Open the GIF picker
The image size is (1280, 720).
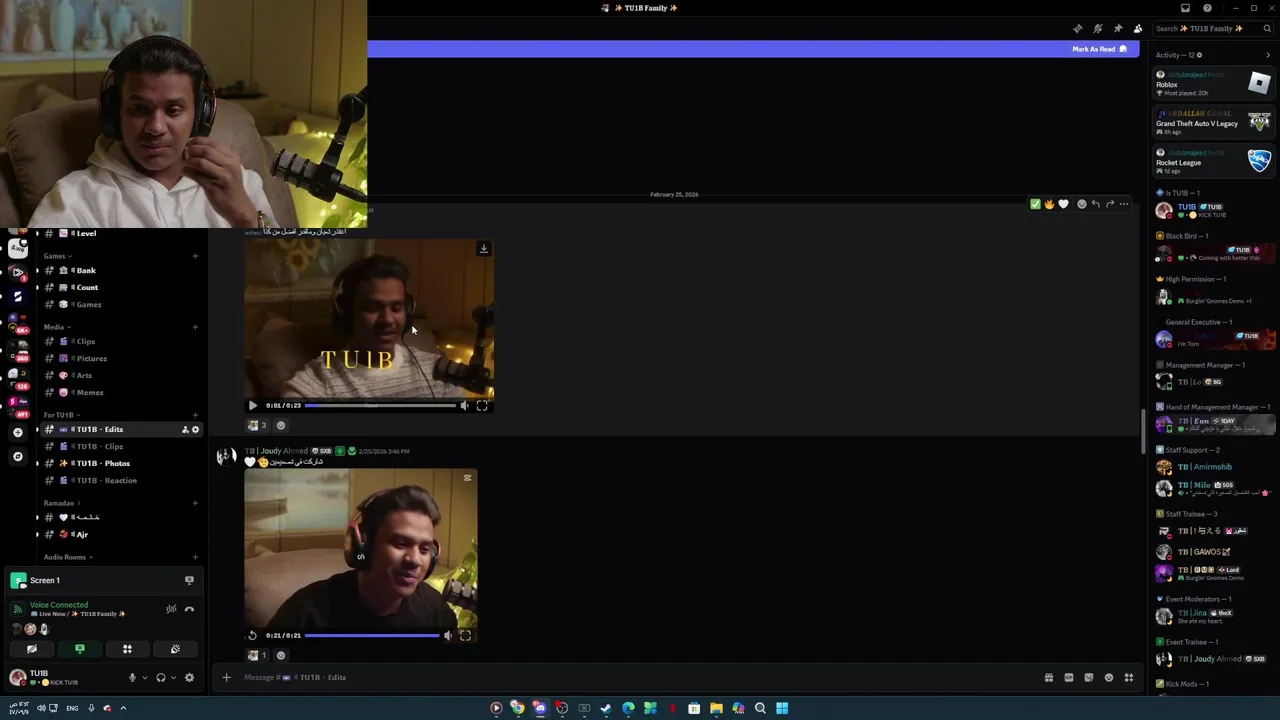point(1069,678)
